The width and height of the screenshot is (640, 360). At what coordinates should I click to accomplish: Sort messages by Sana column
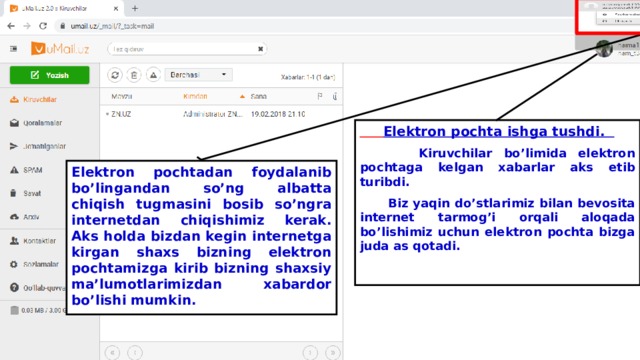tap(258, 96)
